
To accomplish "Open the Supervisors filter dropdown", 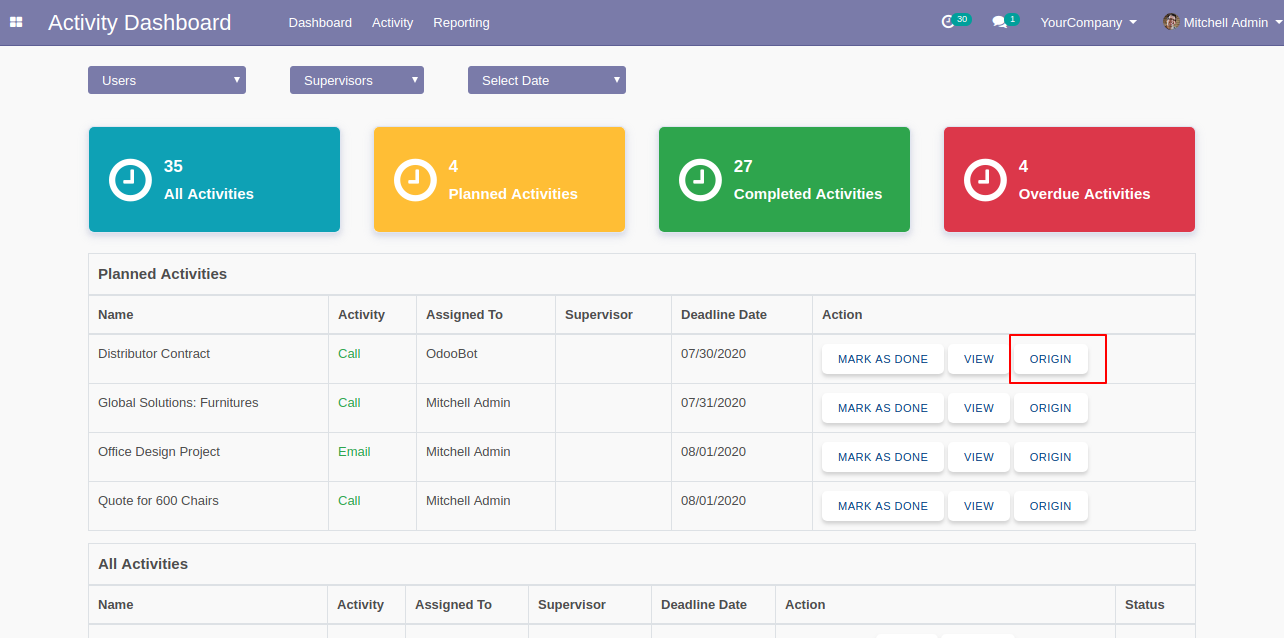I will [x=357, y=80].
